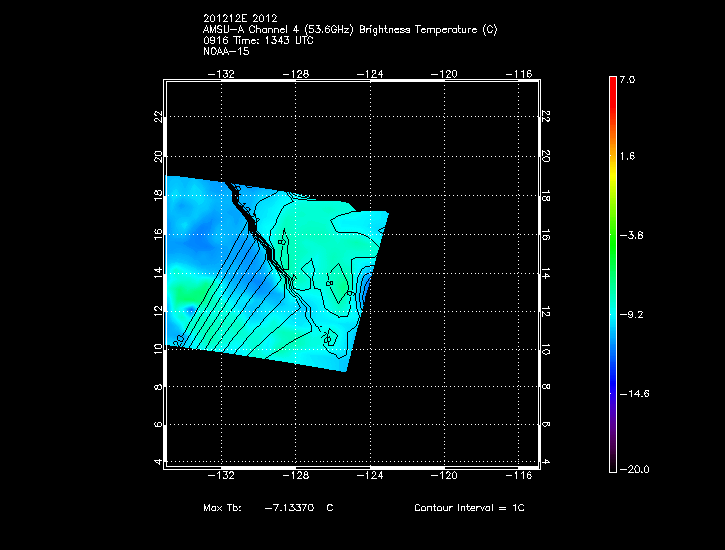Click the red top of the color bar
The image size is (725, 550).
pyautogui.click(x=613, y=83)
